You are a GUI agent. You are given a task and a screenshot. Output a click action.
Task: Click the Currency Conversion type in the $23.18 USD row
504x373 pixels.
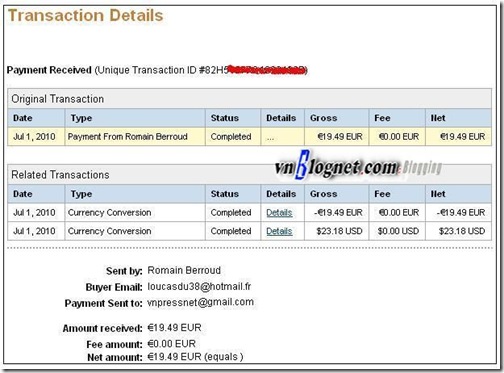pyautogui.click(x=109, y=231)
